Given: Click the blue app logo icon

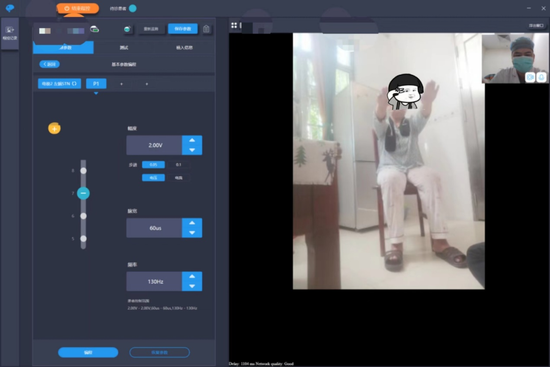Looking at the screenshot, I should pyautogui.click(x=10, y=8).
